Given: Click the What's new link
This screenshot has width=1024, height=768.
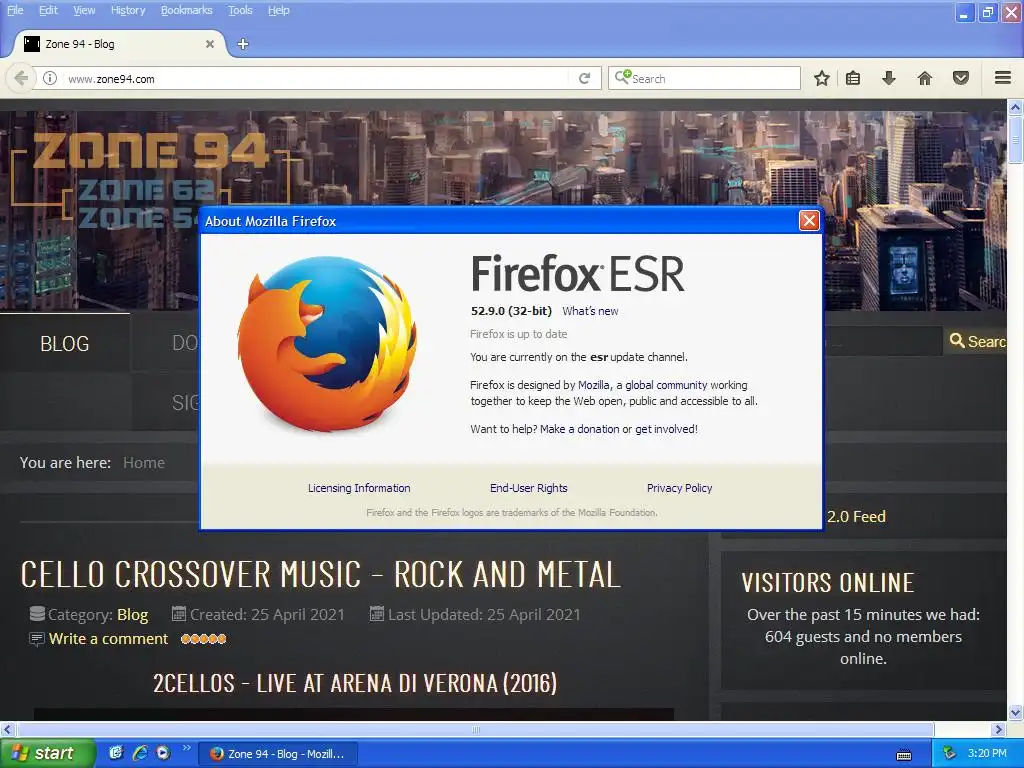Looking at the screenshot, I should click(590, 311).
